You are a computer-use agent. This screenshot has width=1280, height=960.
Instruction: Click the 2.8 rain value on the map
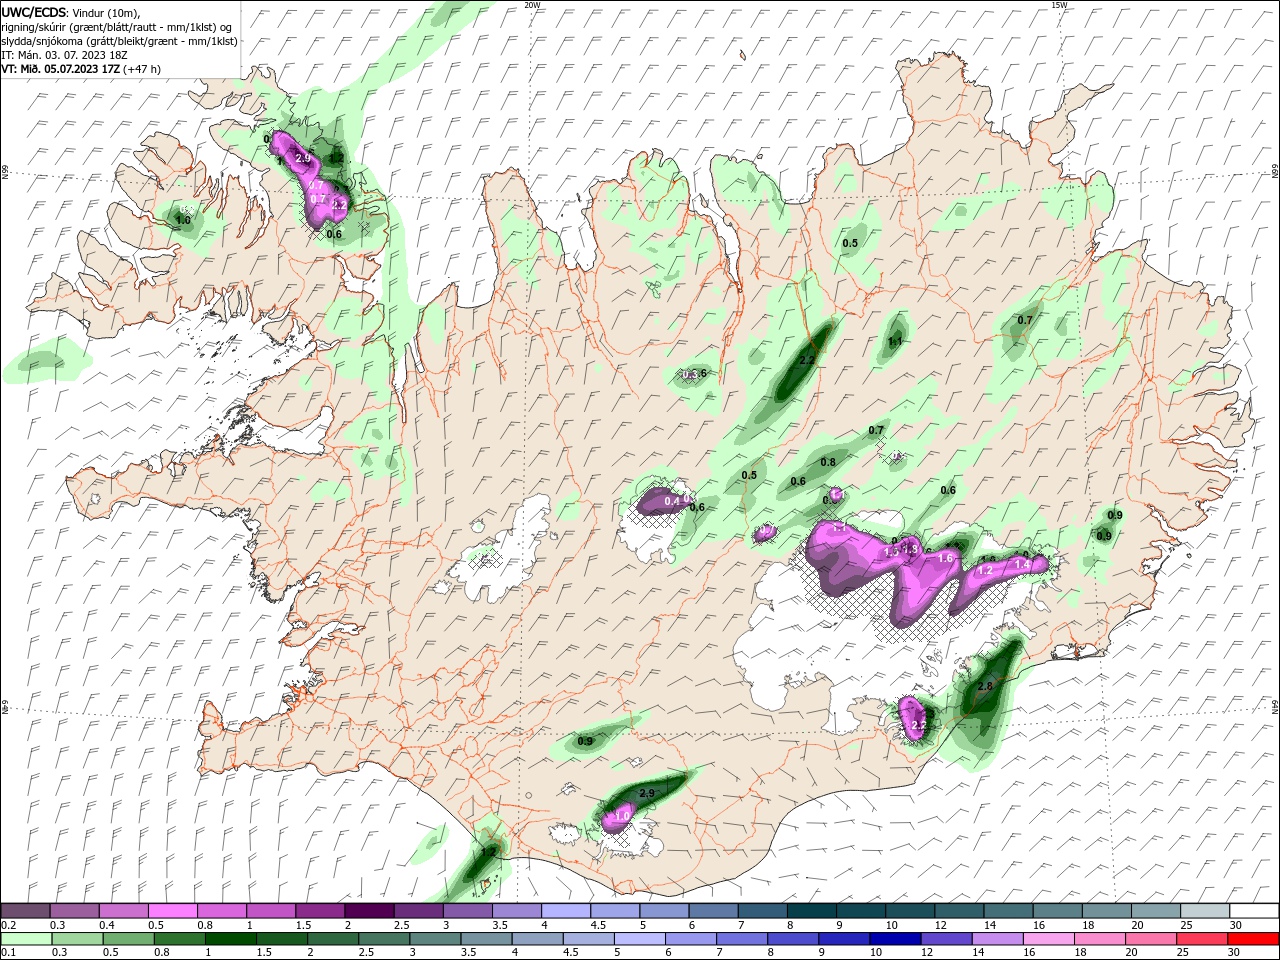pos(985,687)
